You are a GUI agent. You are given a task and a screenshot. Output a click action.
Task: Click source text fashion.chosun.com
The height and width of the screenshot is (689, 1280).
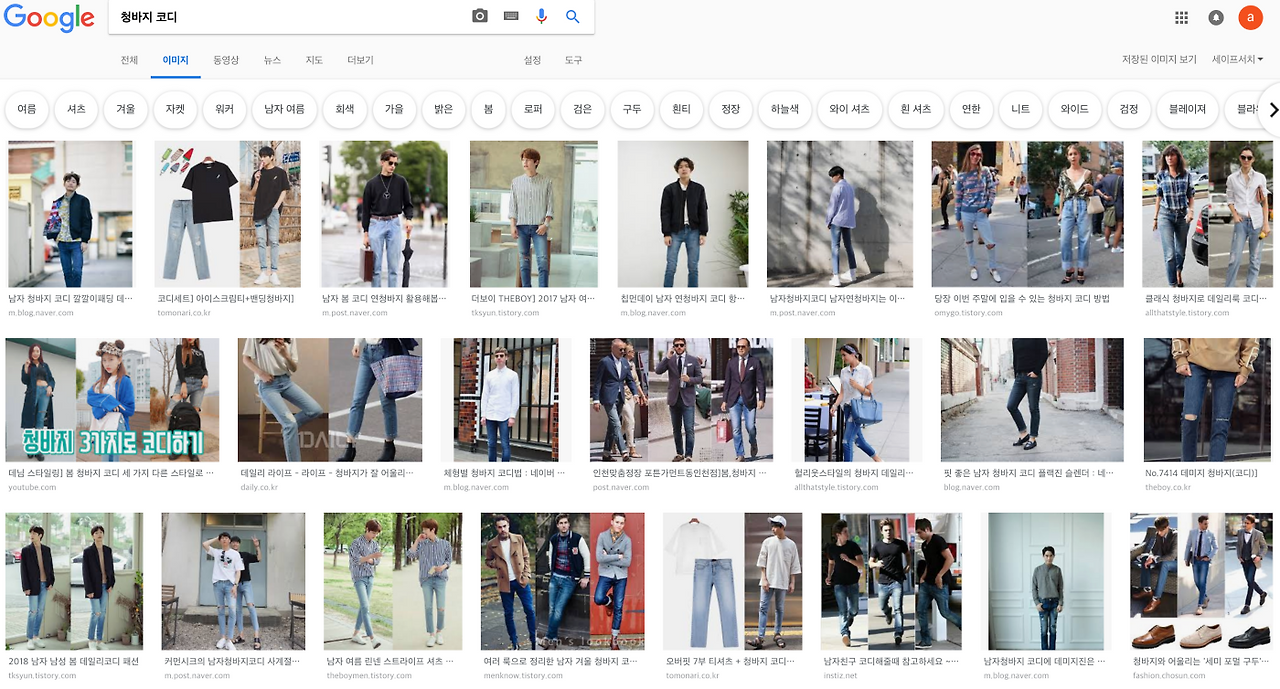click(1171, 675)
